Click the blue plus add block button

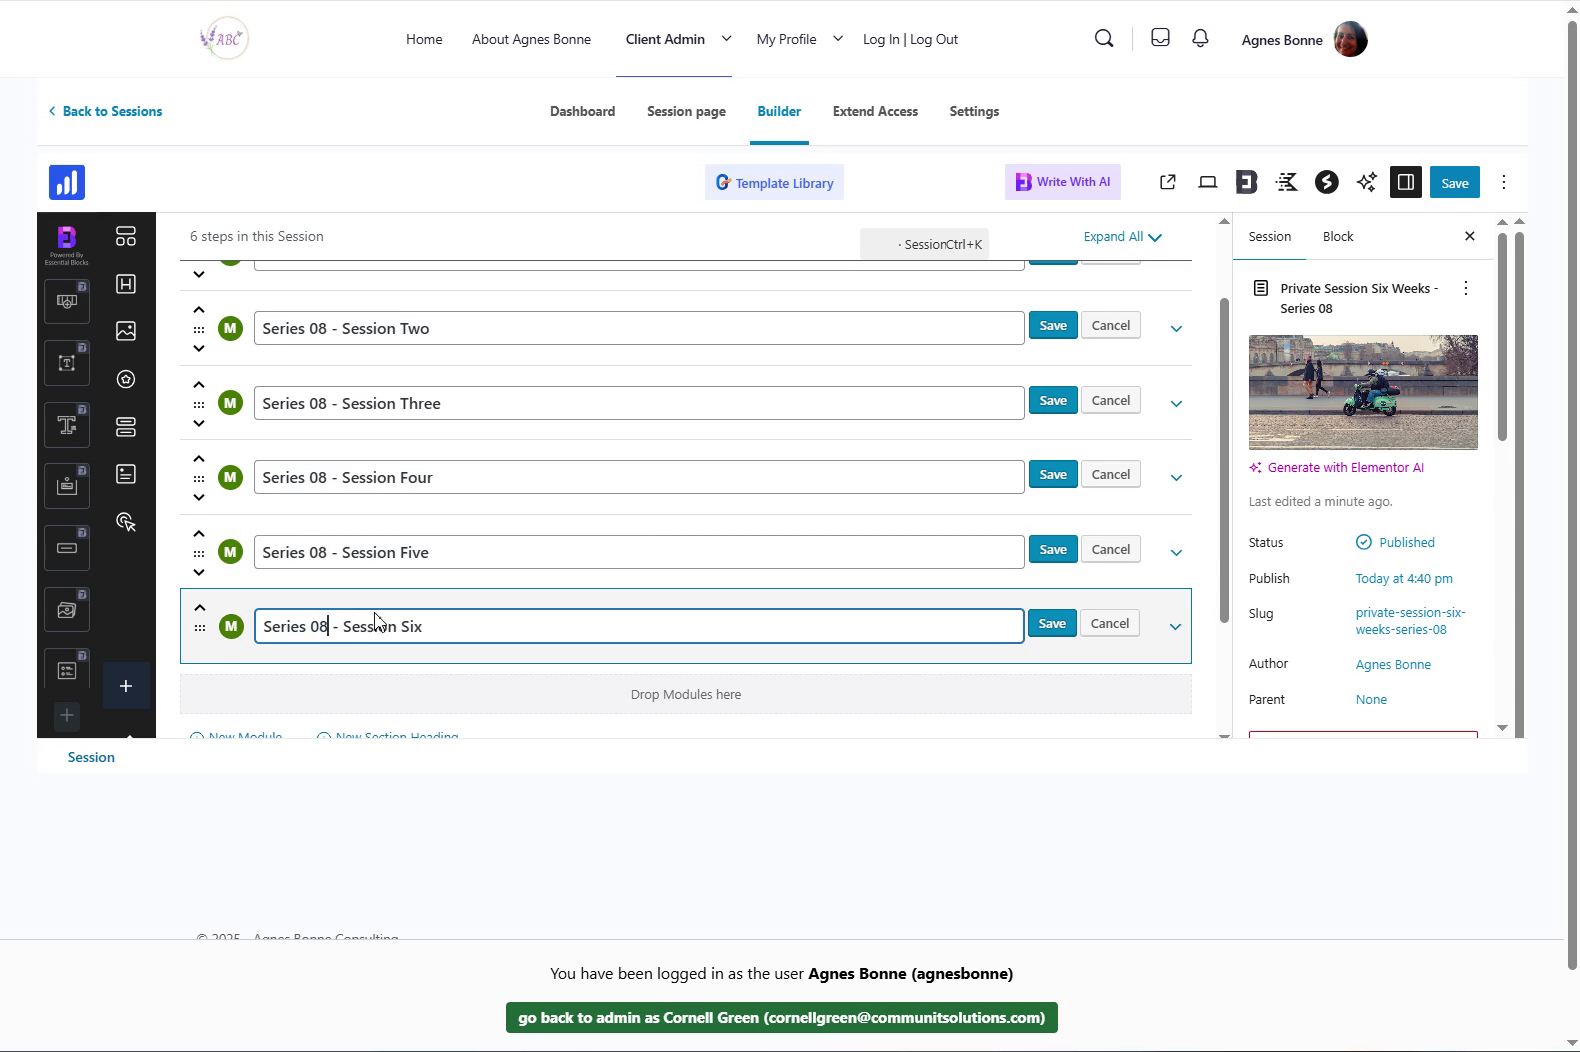[x=126, y=686]
